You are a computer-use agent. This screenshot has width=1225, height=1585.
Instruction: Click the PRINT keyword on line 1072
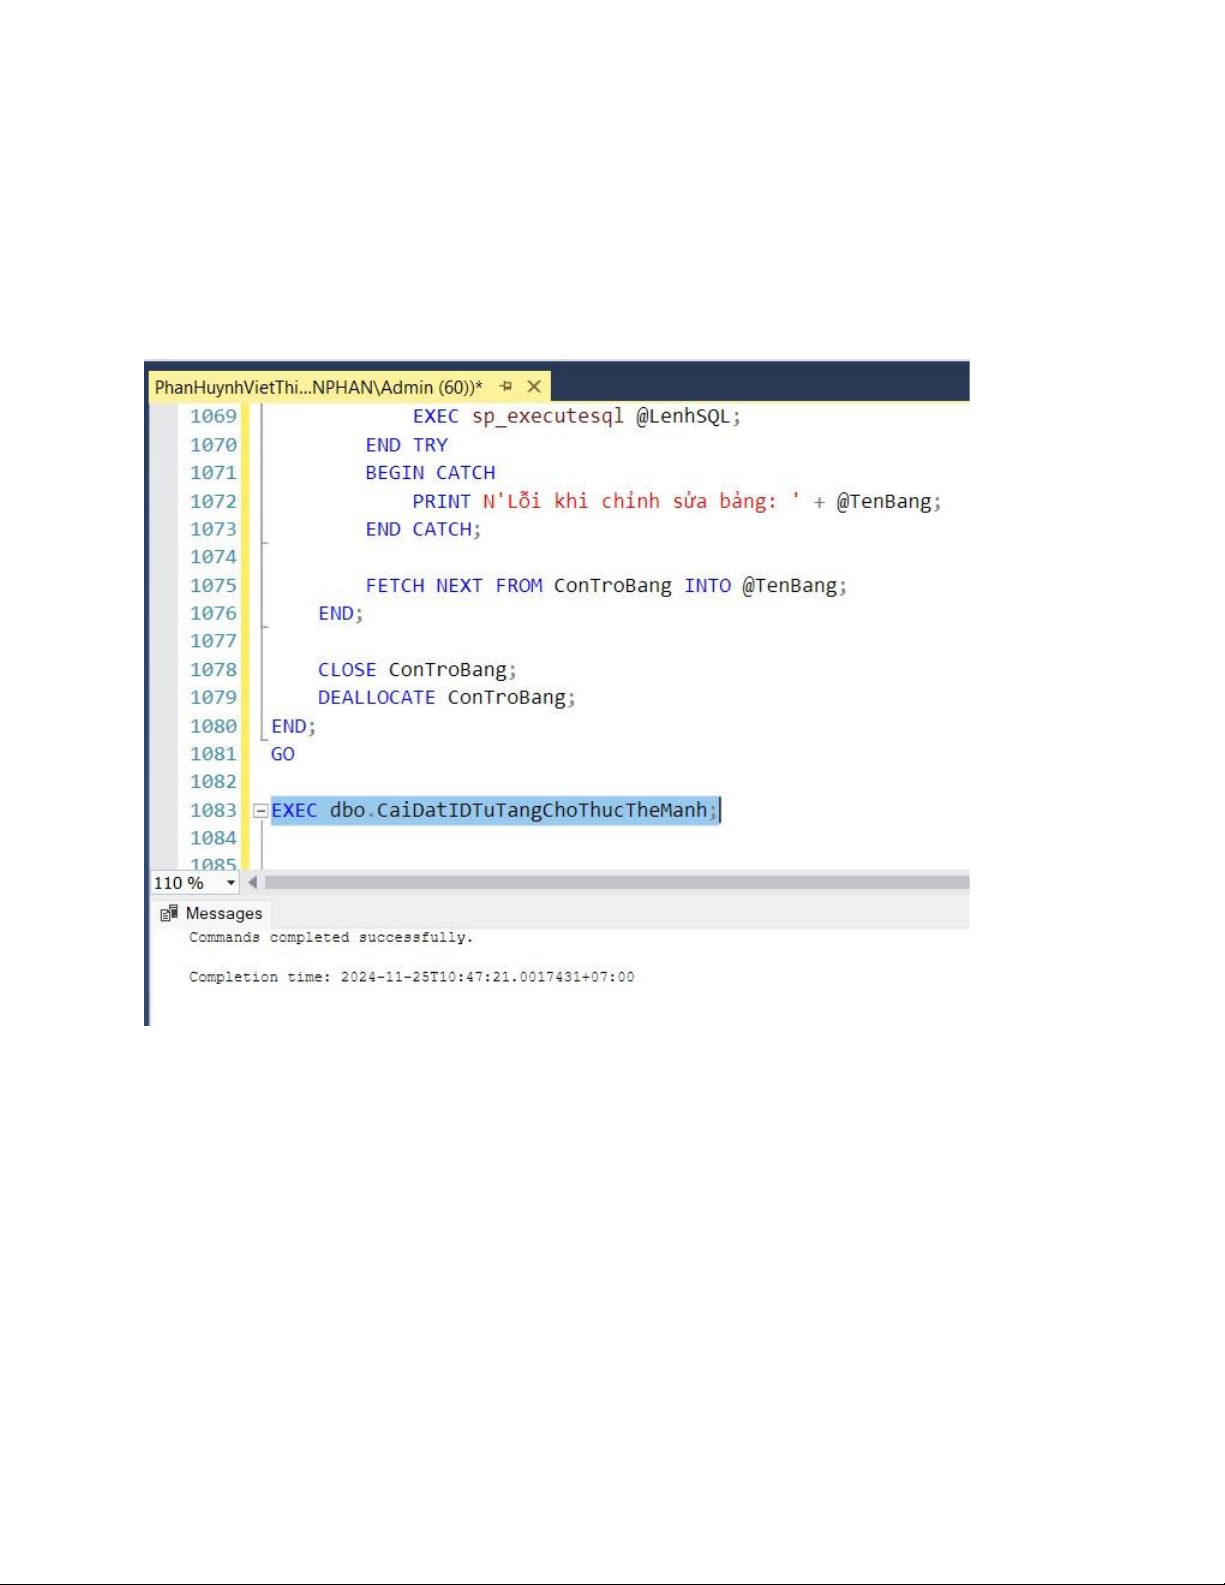(x=441, y=501)
